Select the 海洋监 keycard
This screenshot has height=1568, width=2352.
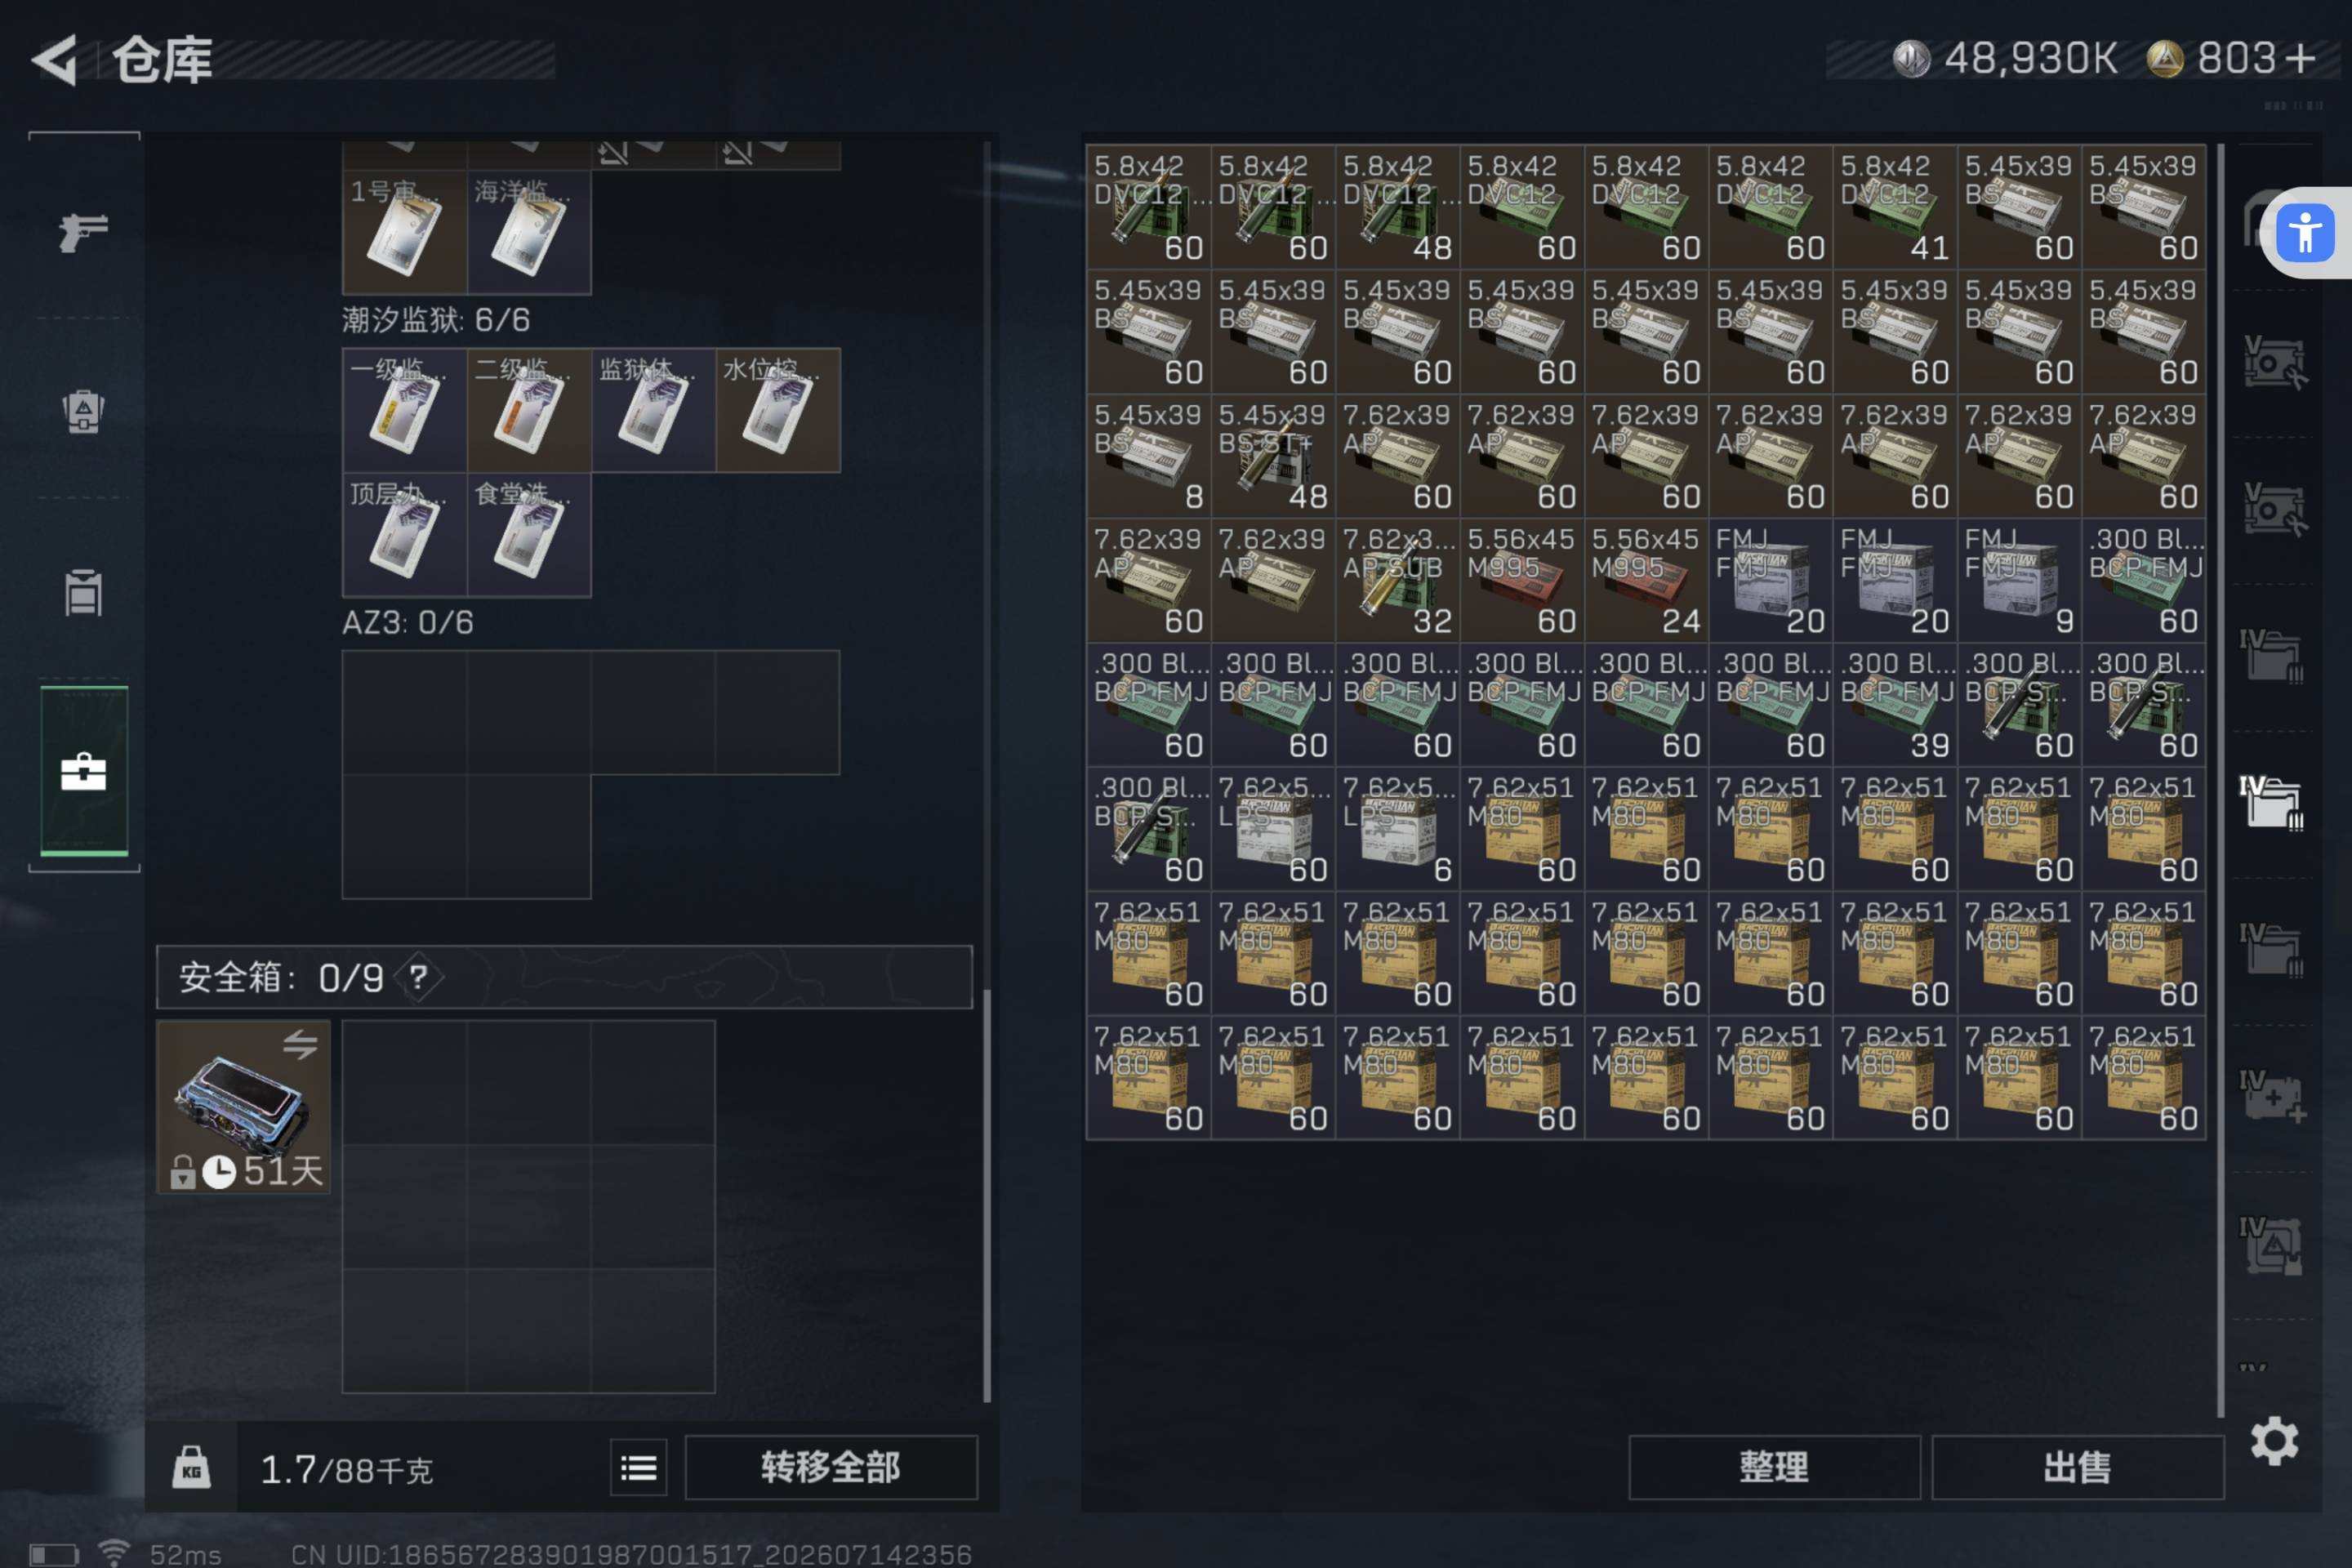[x=529, y=232]
